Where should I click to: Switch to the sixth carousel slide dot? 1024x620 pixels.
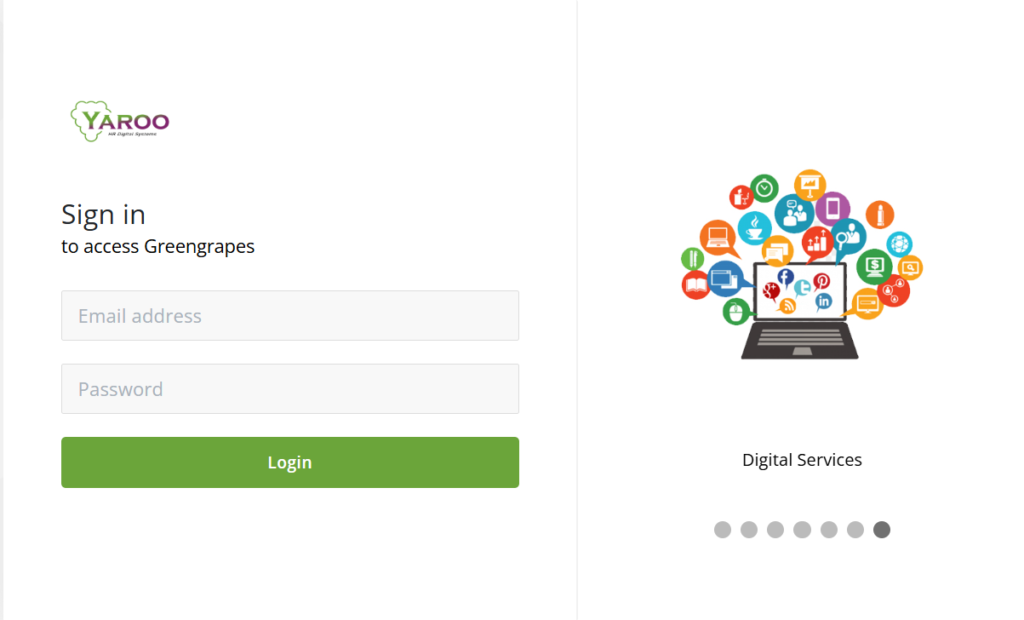tap(855, 530)
